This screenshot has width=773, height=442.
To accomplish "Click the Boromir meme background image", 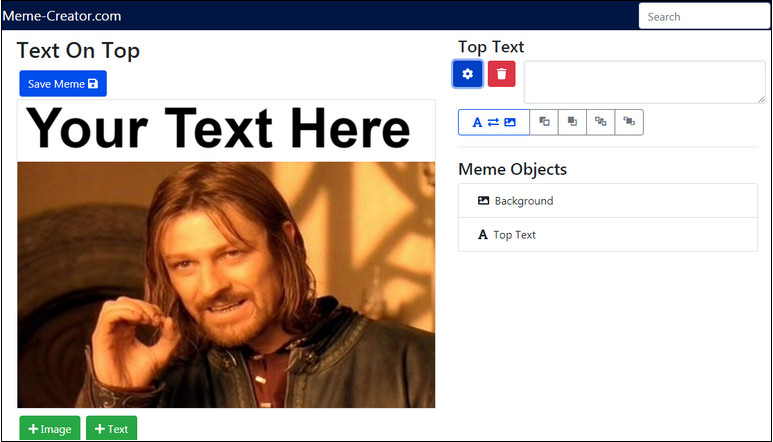I will click(226, 285).
